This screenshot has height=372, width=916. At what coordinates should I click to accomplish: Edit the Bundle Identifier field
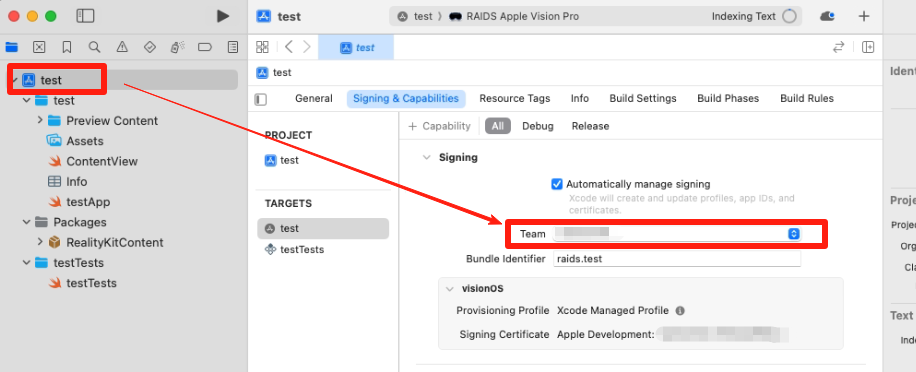coord(676,259)
